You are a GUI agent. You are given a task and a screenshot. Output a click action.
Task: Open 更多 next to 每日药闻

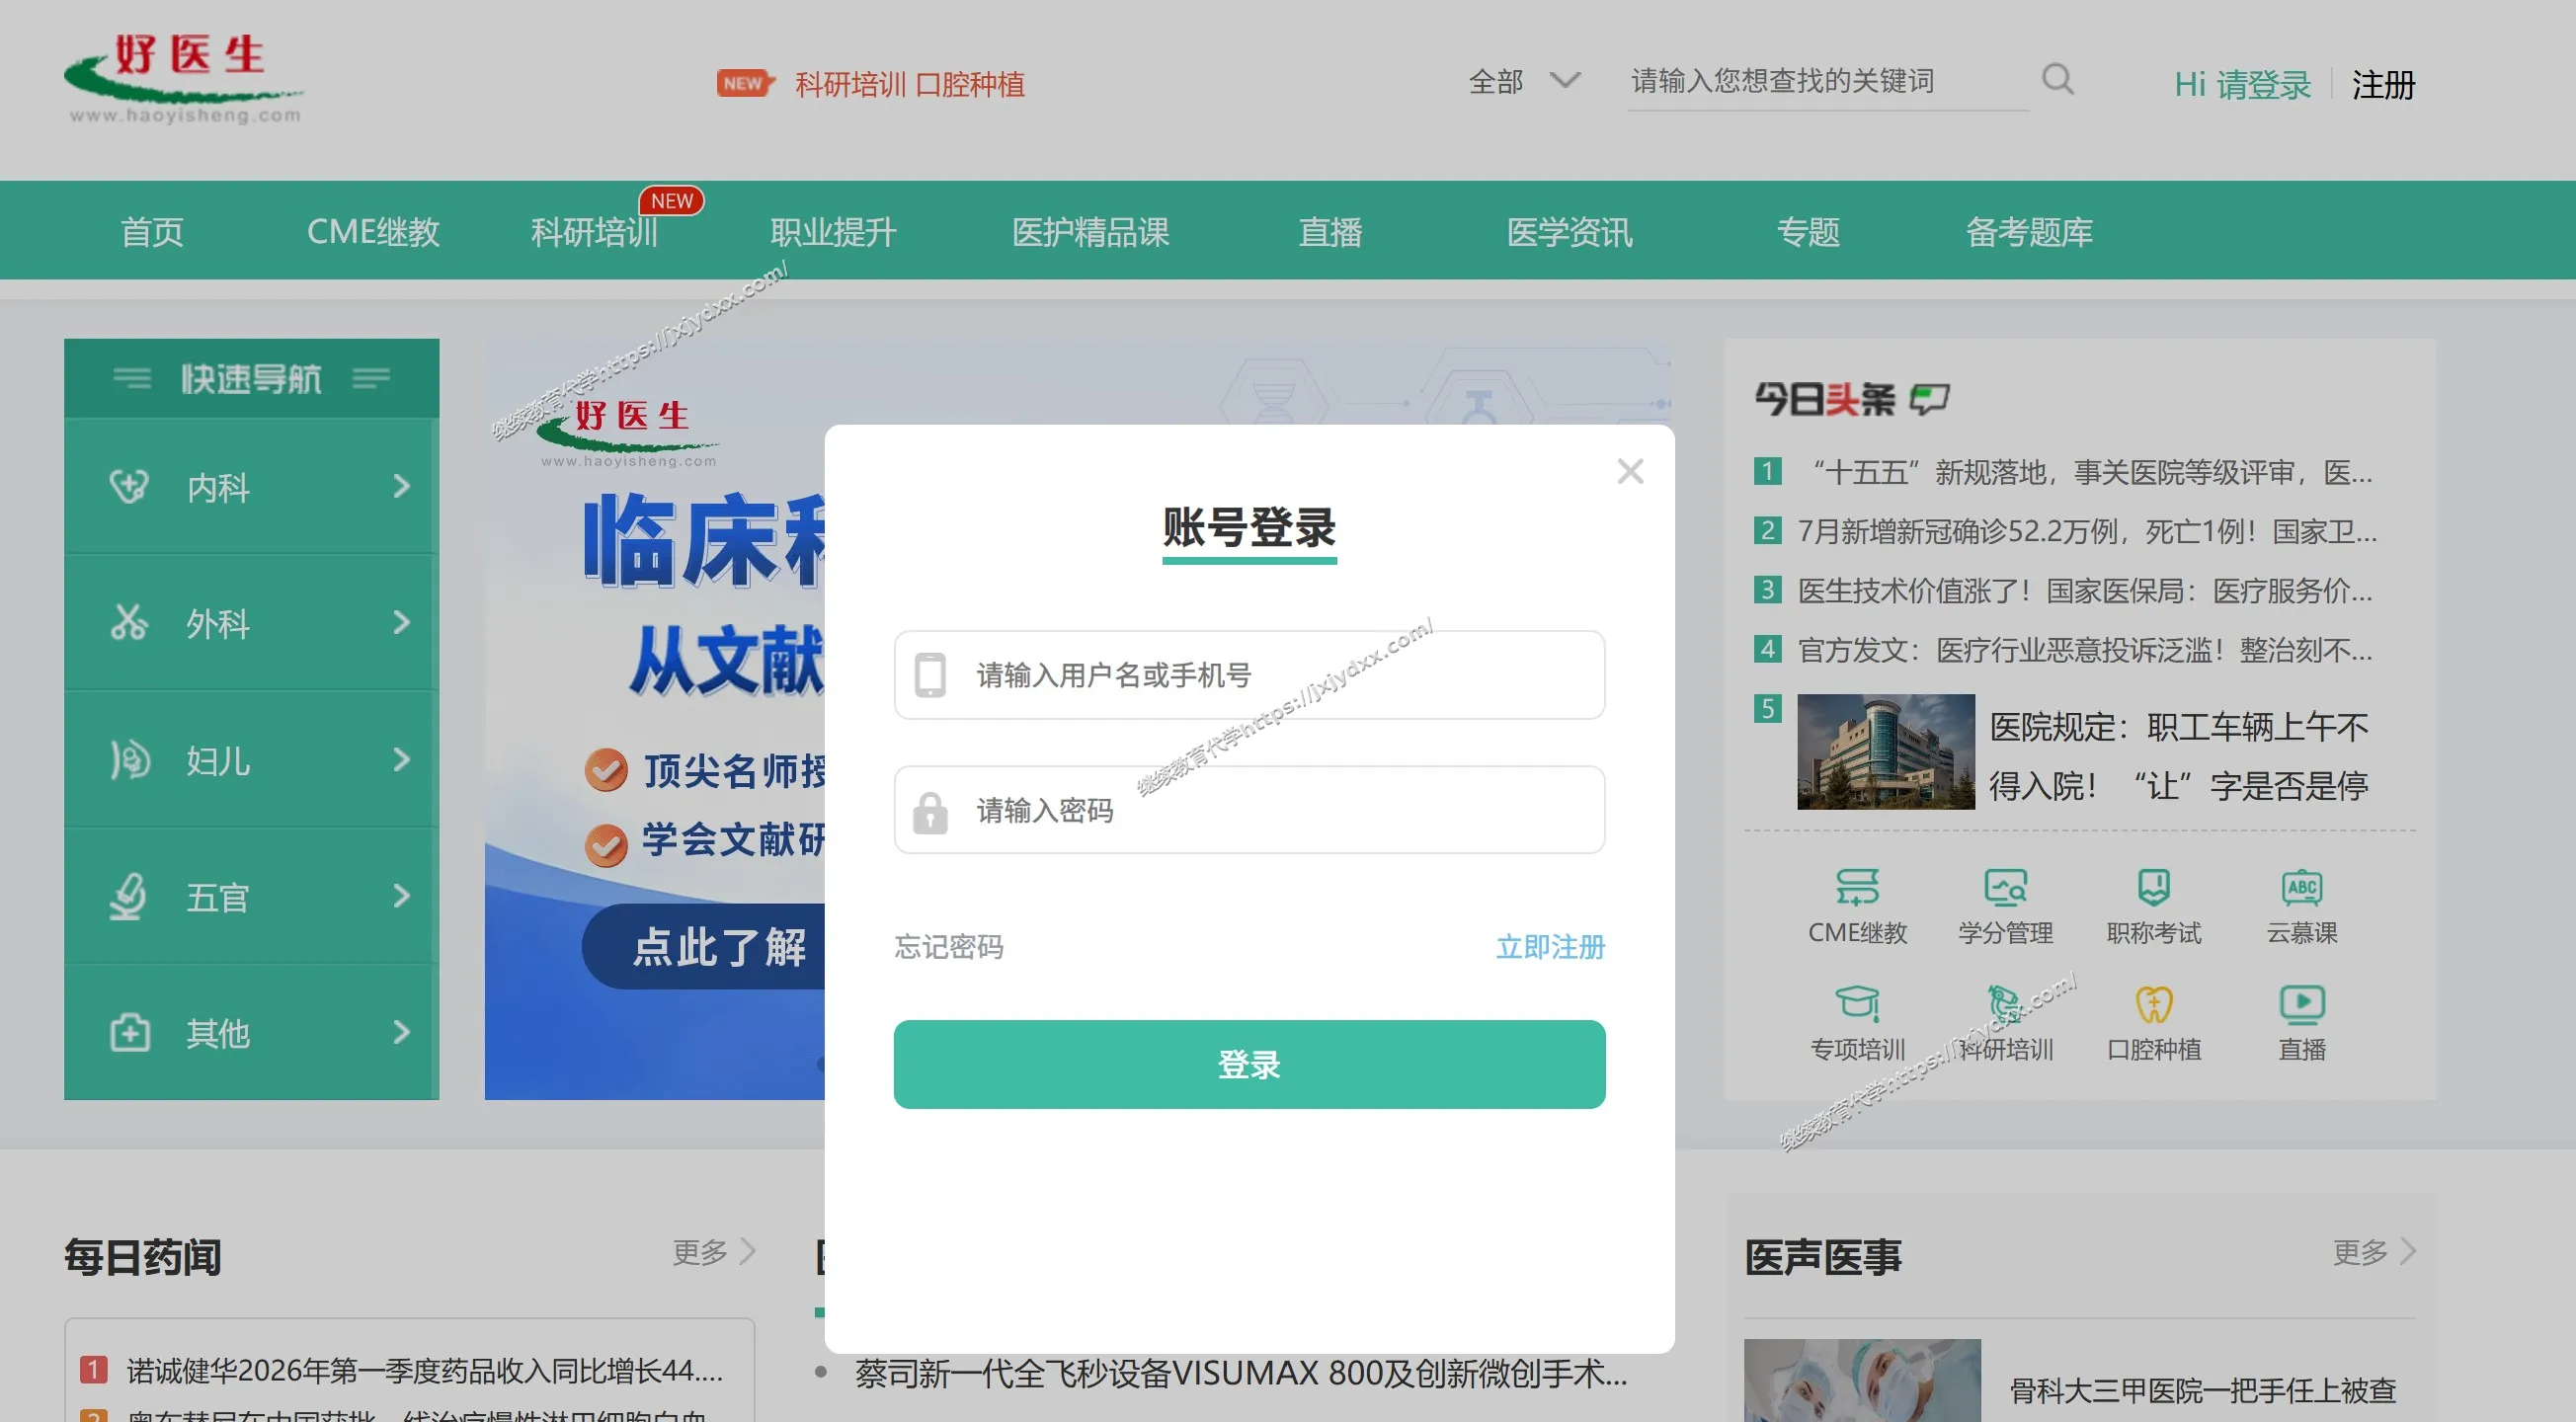(x=713, y=1252)
